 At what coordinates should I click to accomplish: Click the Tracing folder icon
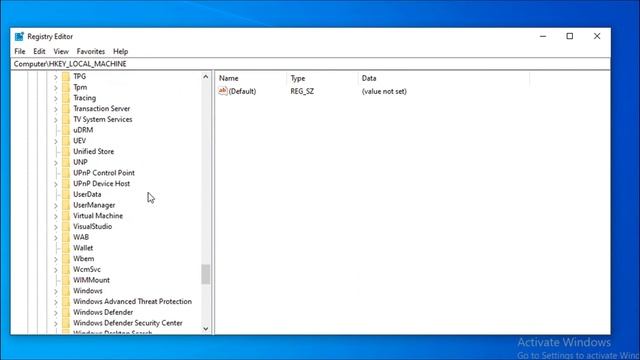click(66, 98)
